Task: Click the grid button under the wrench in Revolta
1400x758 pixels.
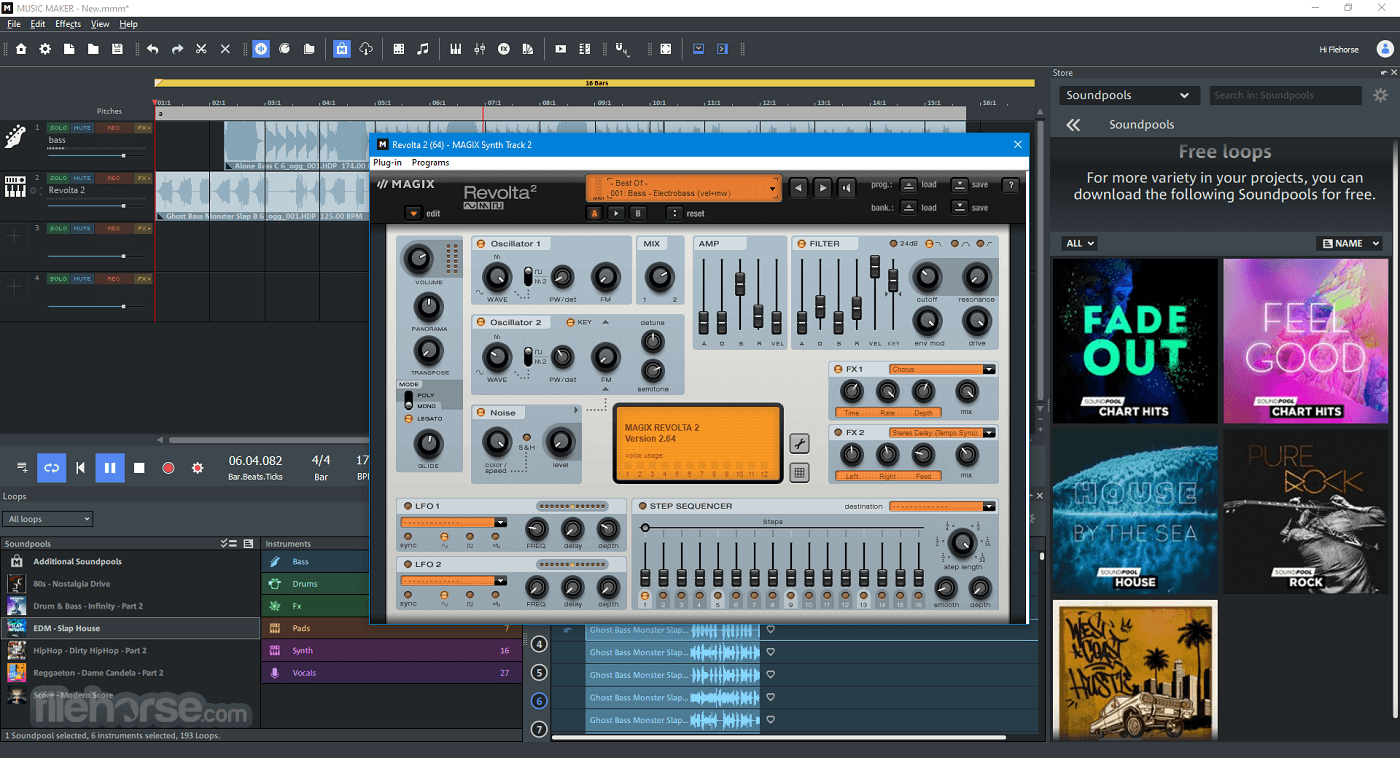Action: point(799,473)
